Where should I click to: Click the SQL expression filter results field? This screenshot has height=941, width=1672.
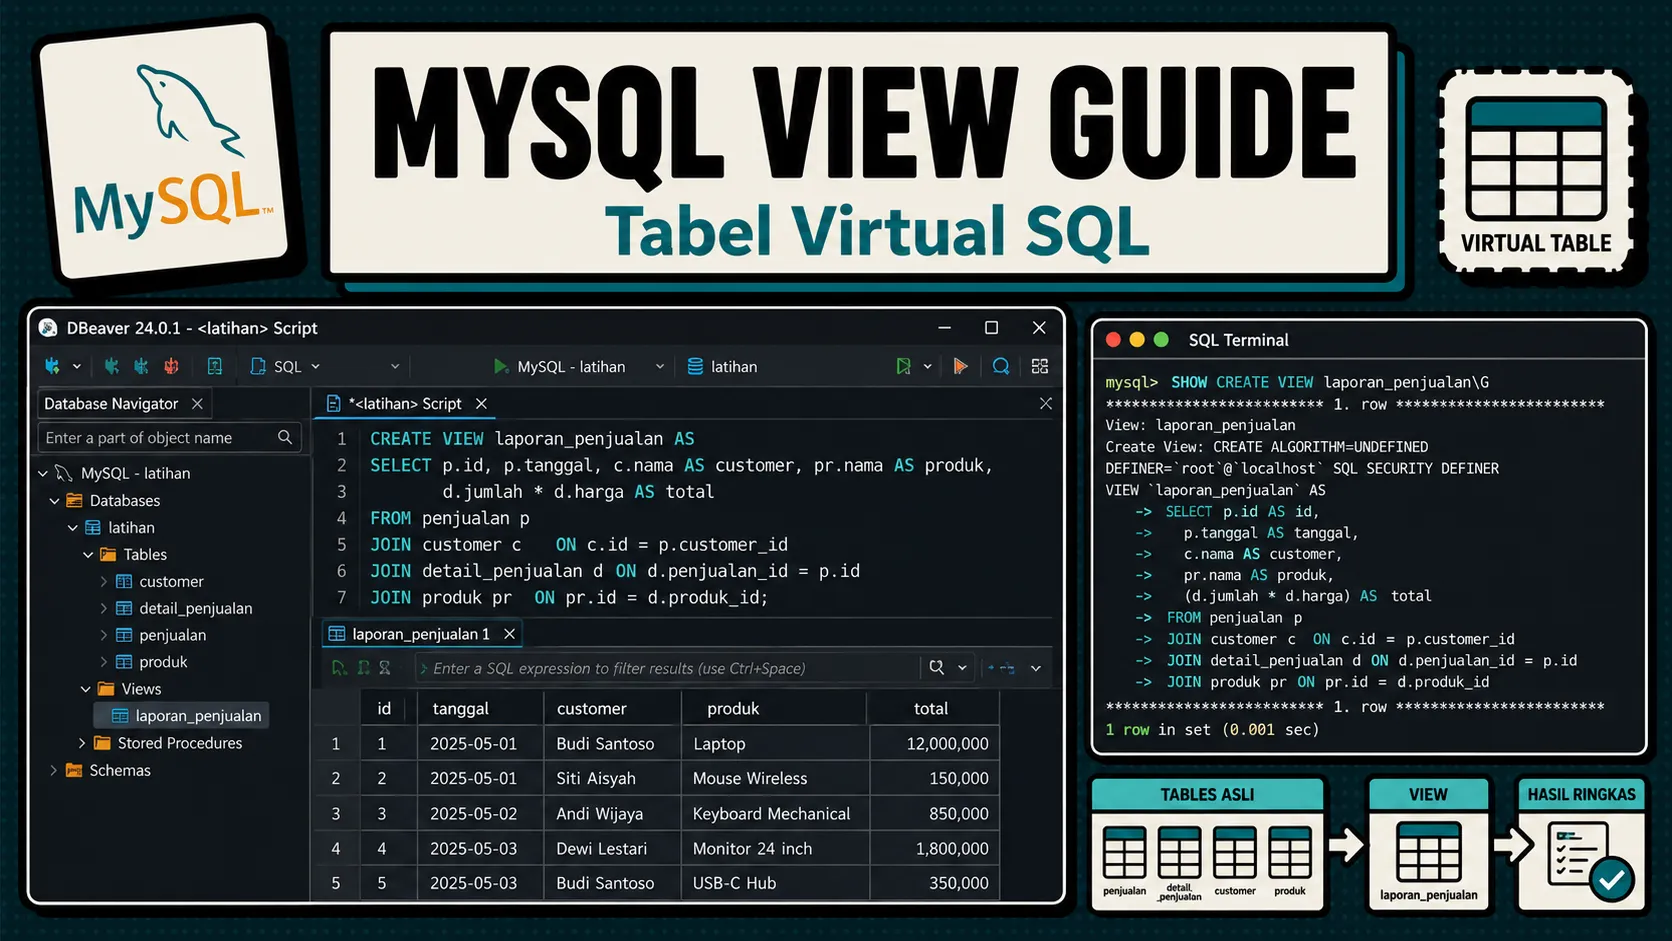666,668
